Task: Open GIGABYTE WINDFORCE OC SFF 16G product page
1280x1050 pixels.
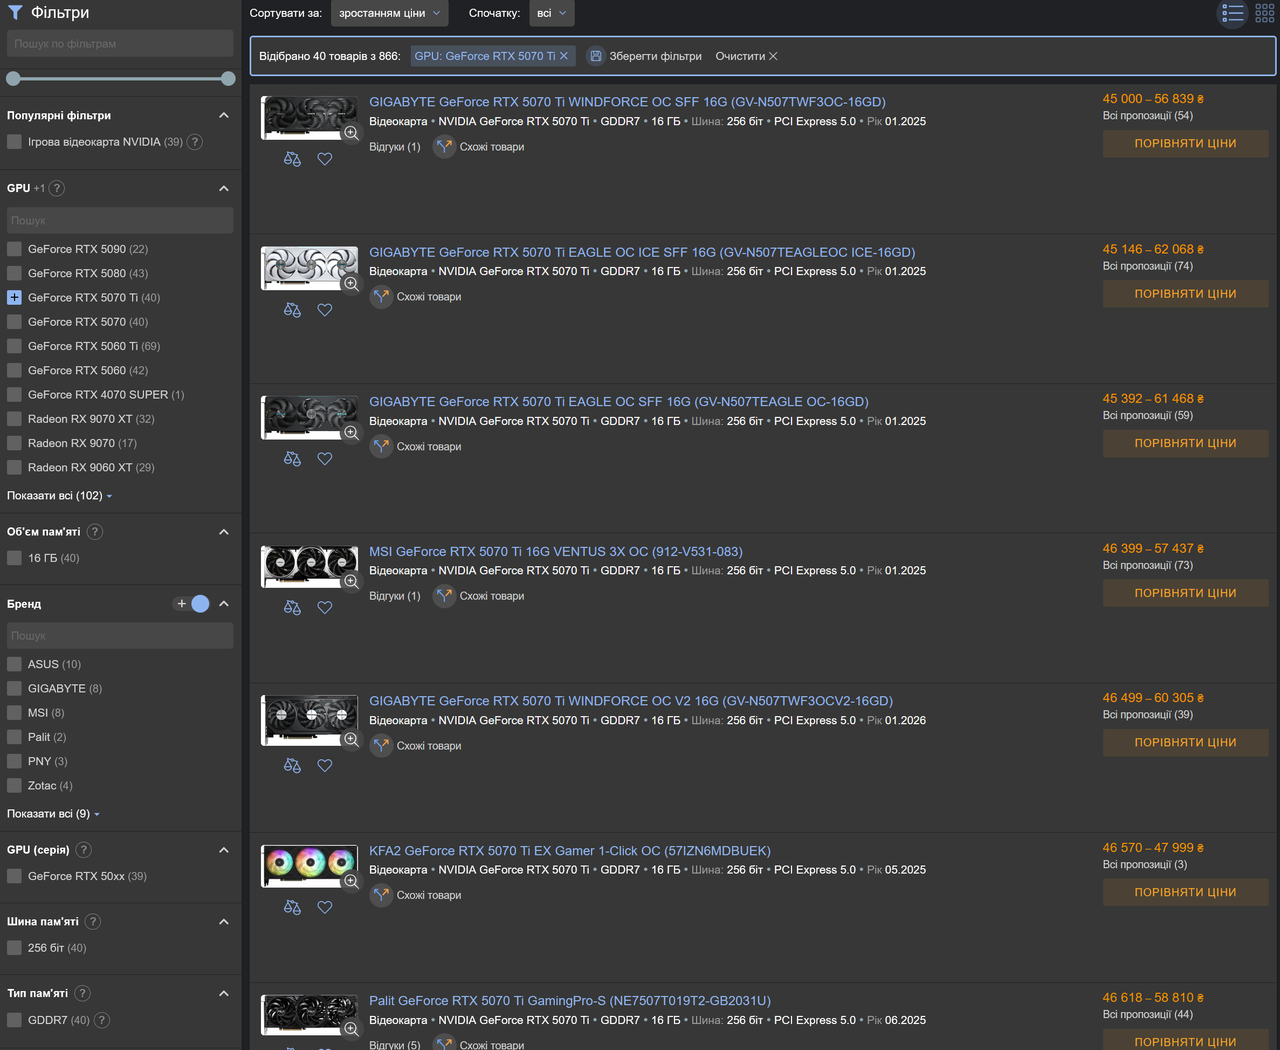Action: click(x=627, y=102)
